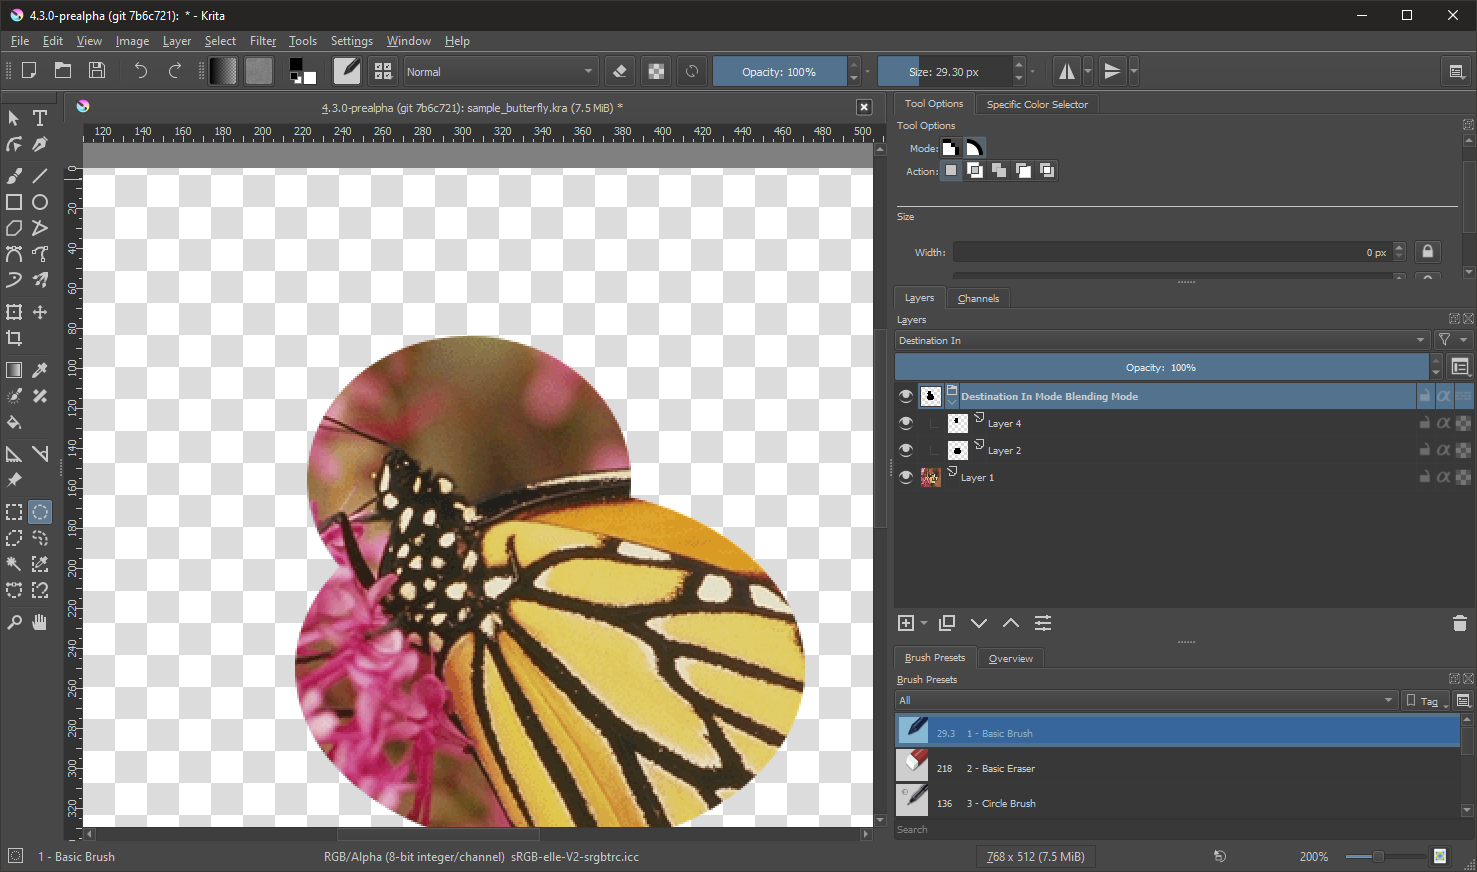Image resolution: width=1477 pixels, height=872 pixels.
Task: Select the Crop tool
Action: point(14,338)
